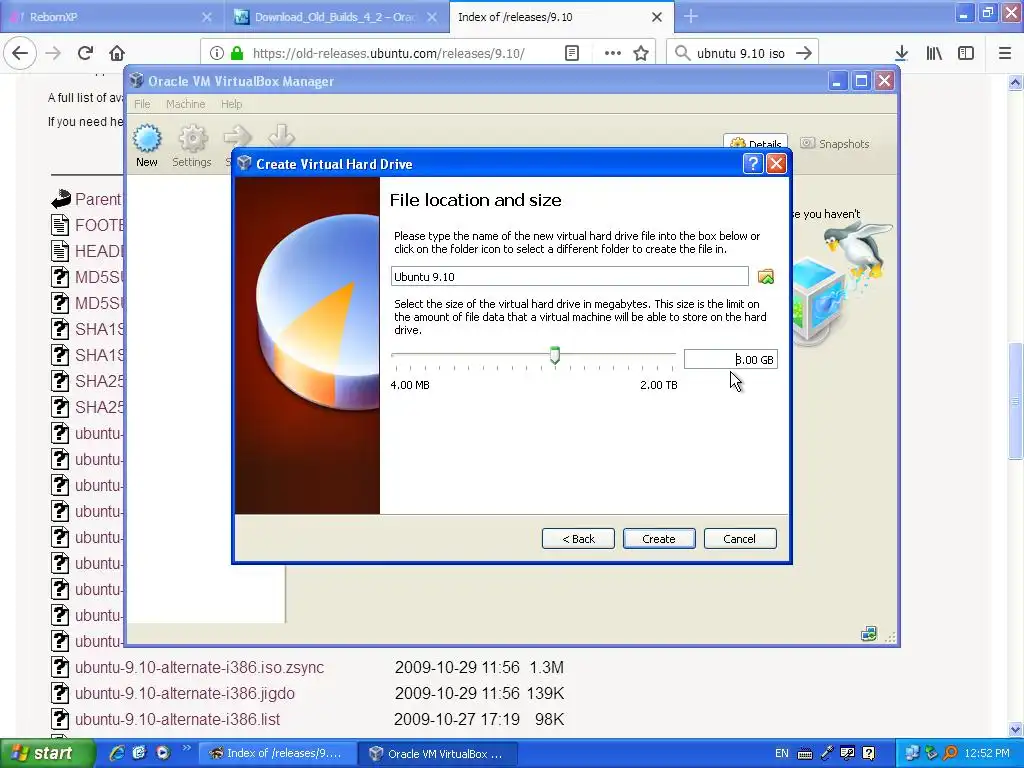The image size is (1024, 768).
Task: Open the Help menu in VirtualBox Manager
Action: 231,104
